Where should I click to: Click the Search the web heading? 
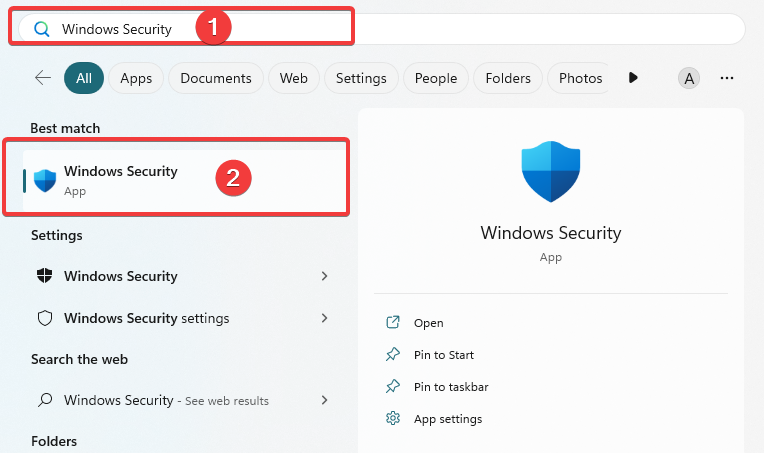coord(79,359)
